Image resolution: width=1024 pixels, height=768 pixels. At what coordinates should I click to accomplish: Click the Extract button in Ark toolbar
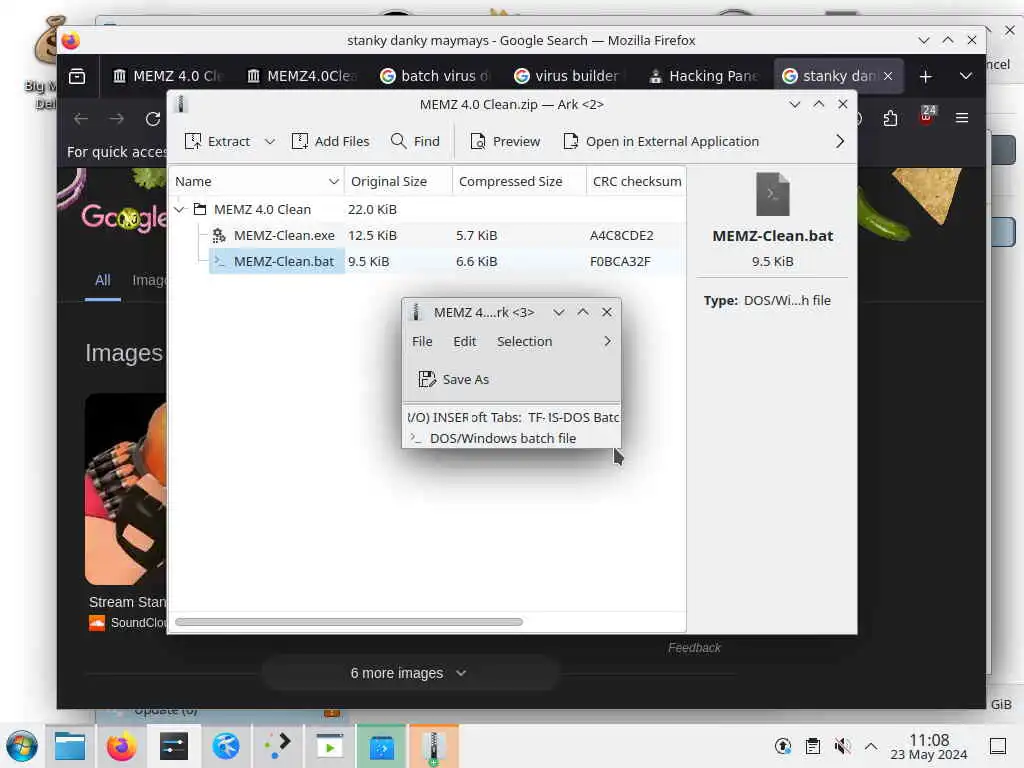click(x=217, y=141)
